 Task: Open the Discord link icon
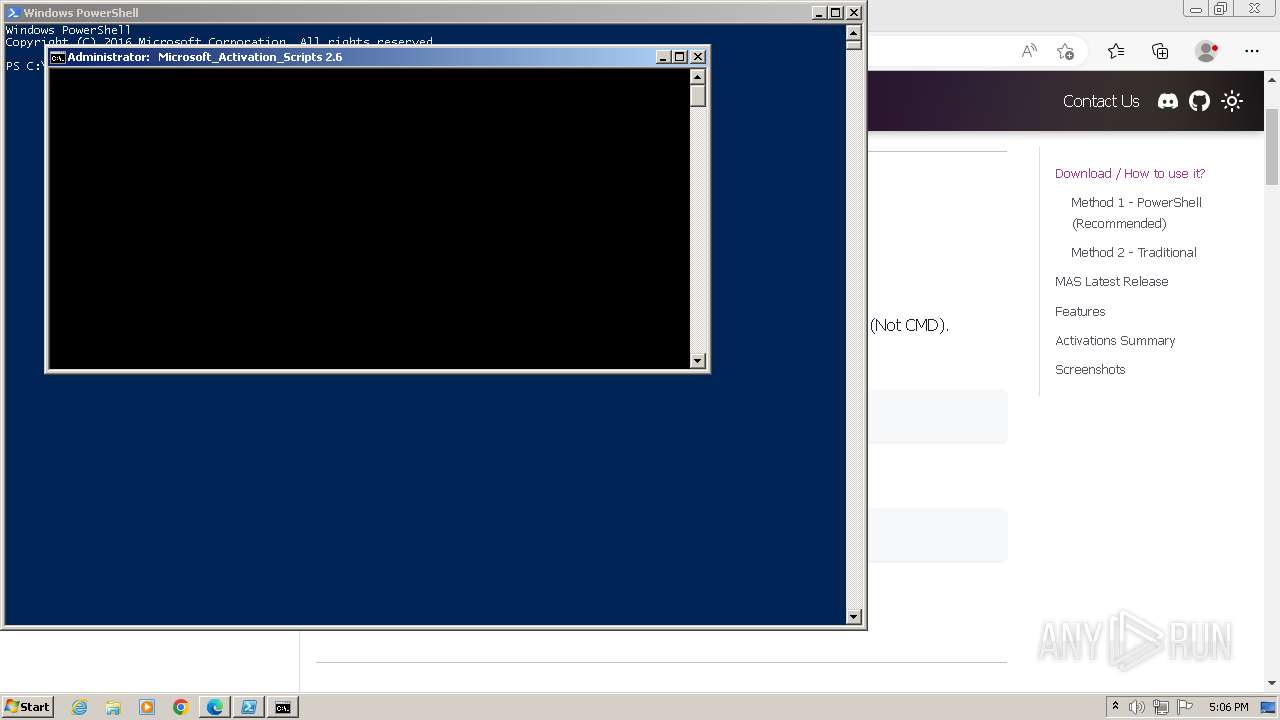coord(1167,101)
